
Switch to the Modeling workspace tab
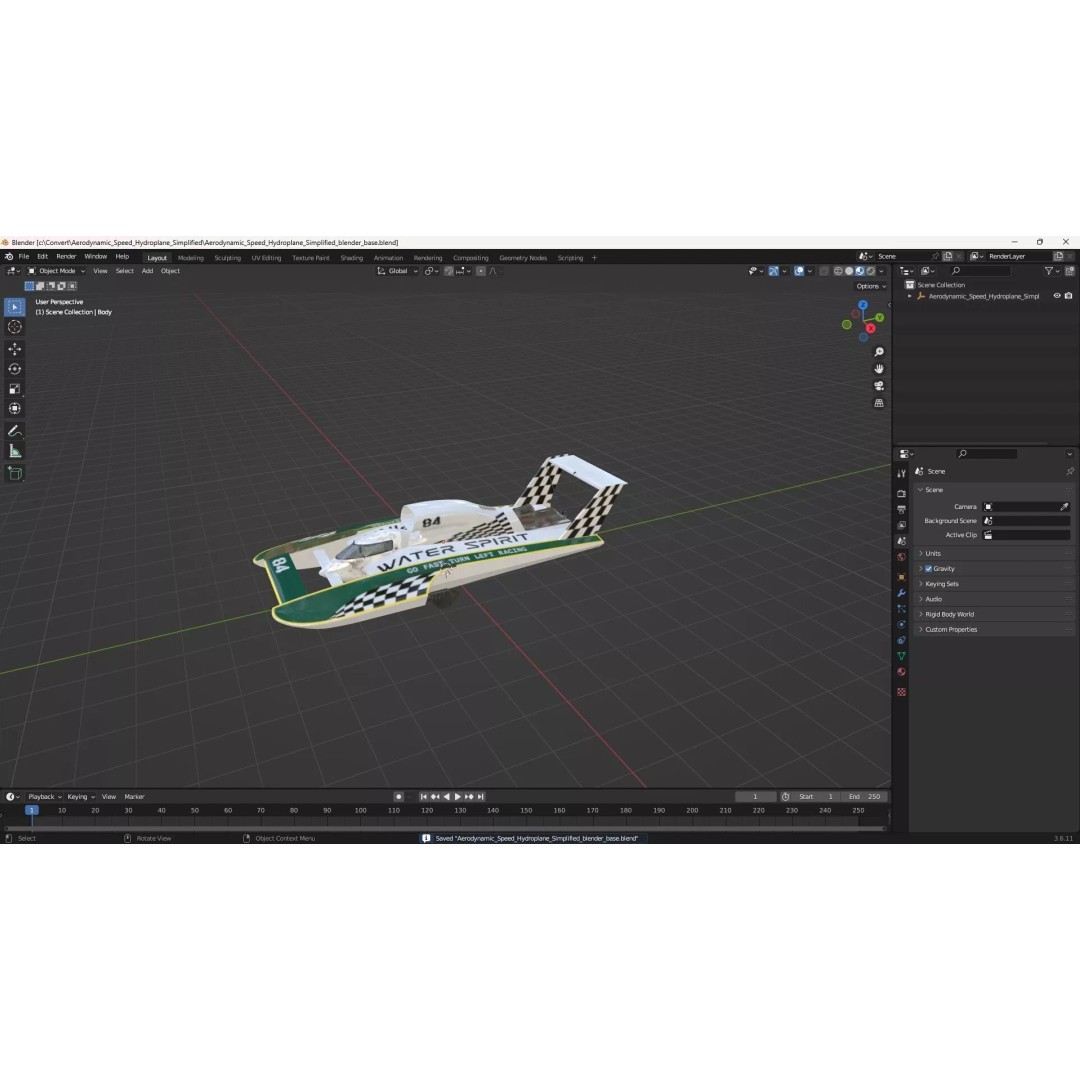[x=191, y=258]
